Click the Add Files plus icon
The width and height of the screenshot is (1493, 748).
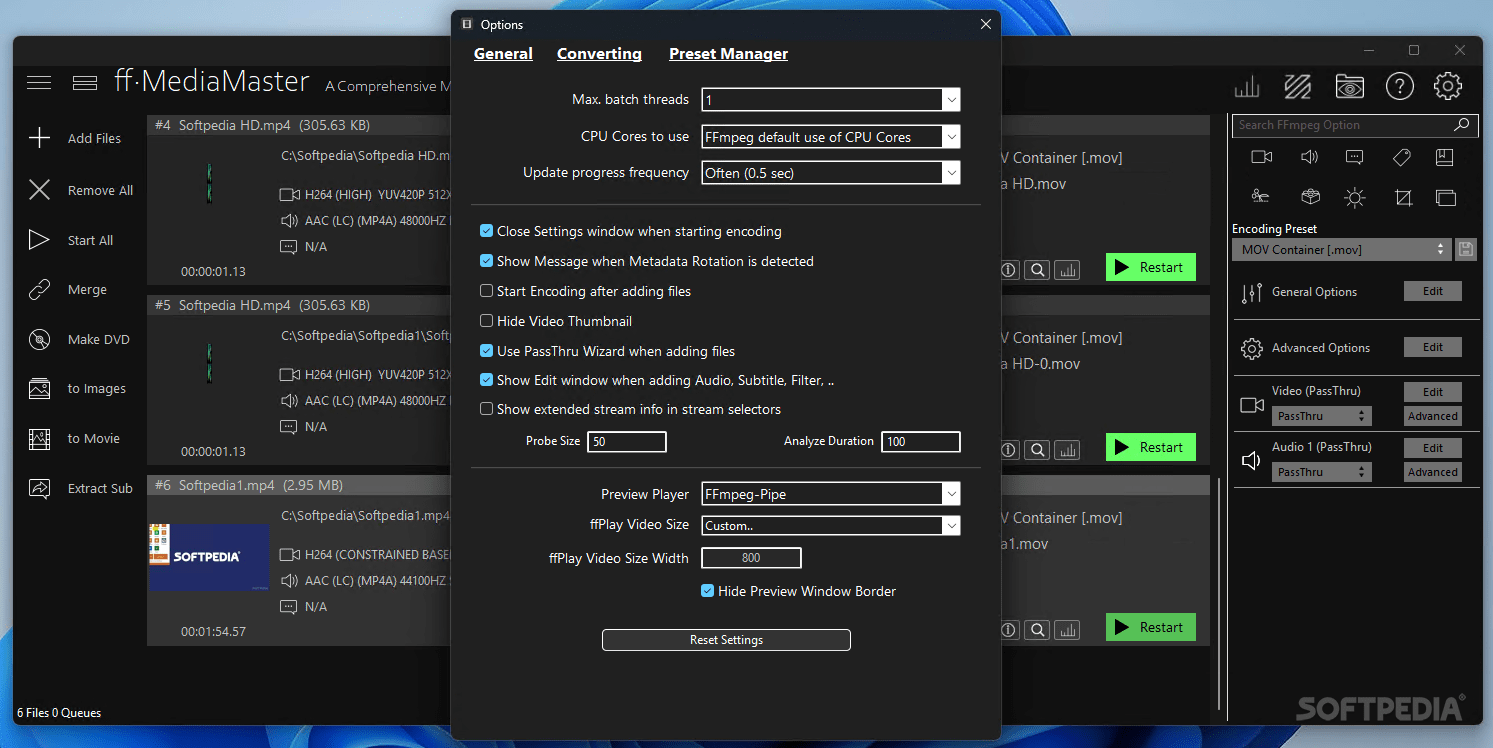39,138
